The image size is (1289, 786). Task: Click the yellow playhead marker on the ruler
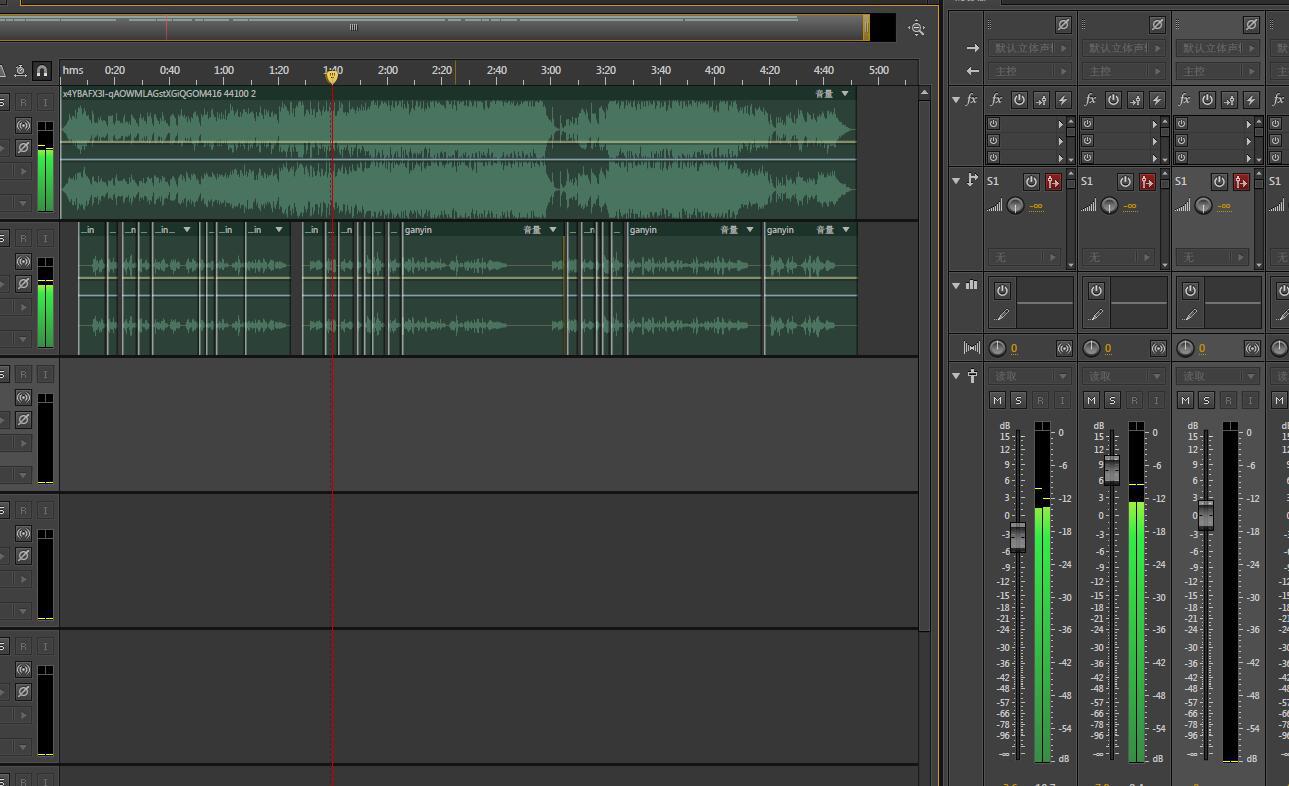point(332,77)
